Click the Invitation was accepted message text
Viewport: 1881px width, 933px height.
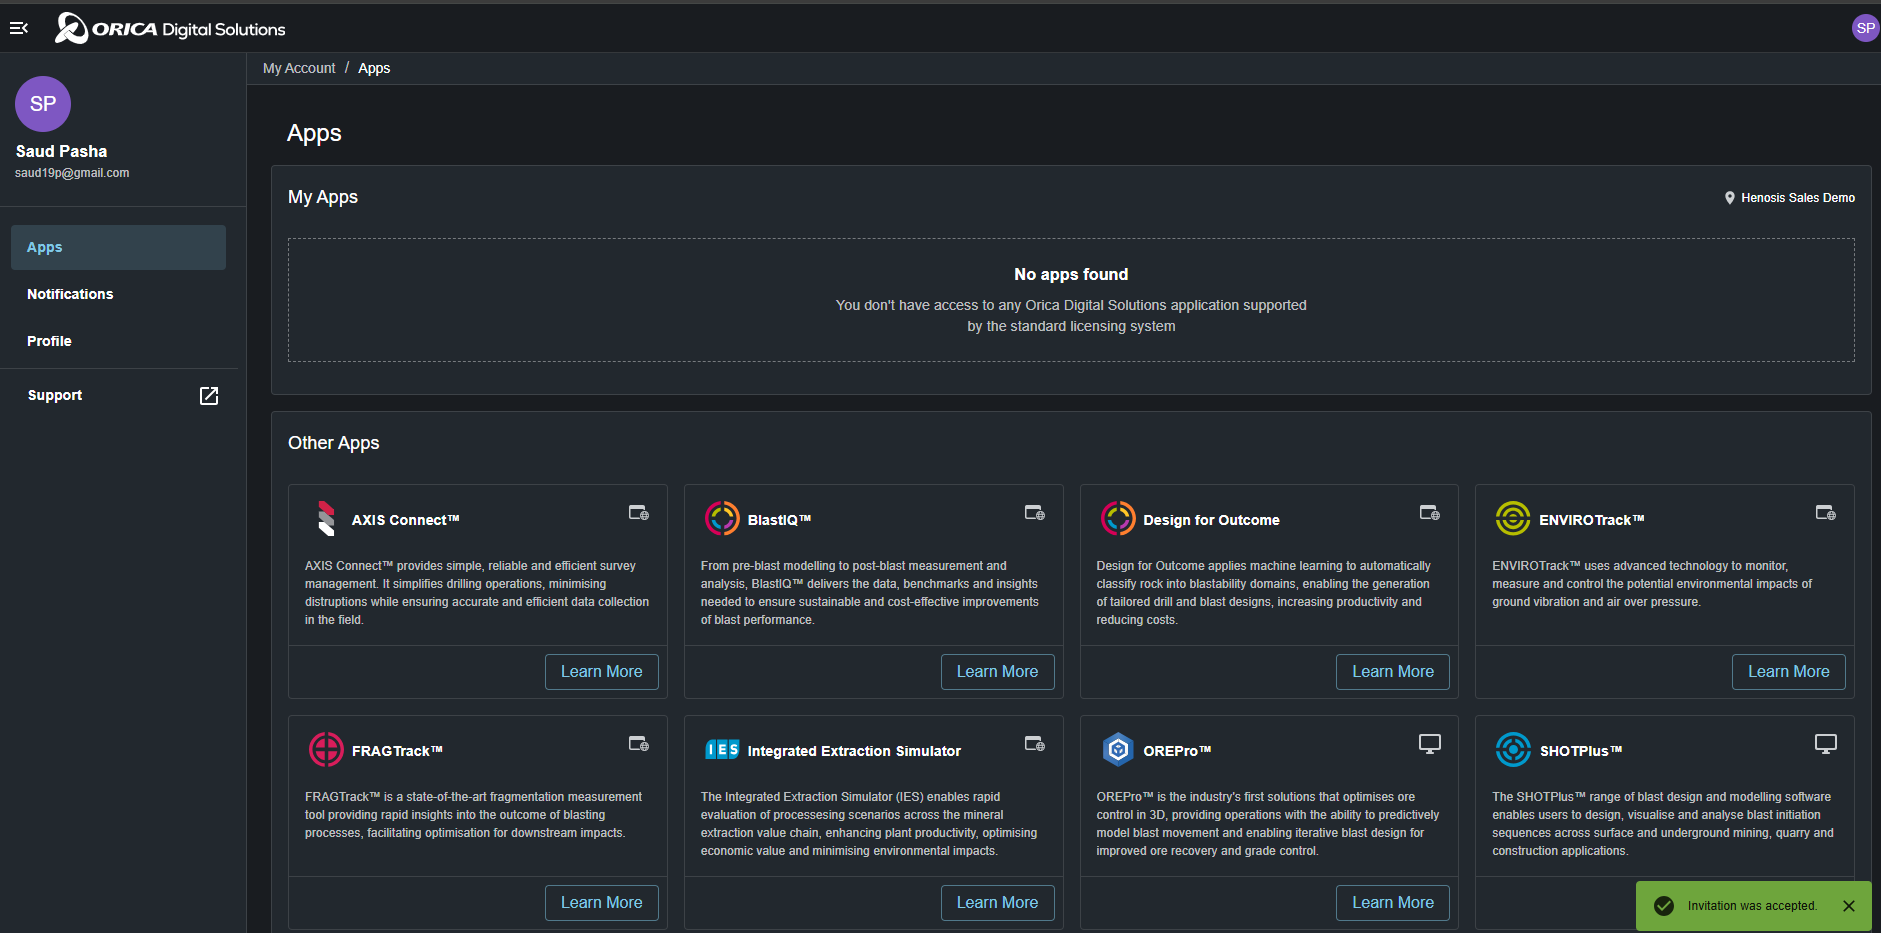point(1752,906)
